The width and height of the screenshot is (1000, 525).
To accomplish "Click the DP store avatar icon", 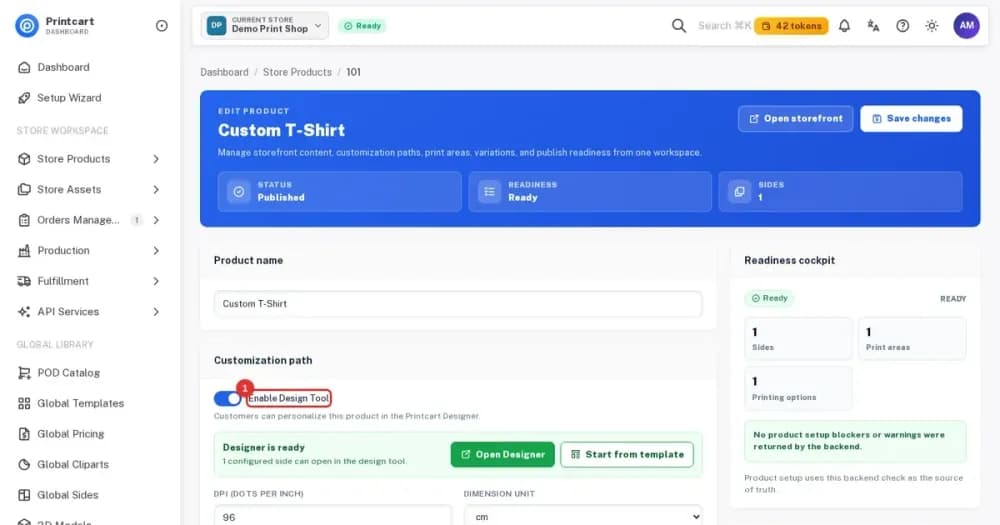I will (217, 26).
